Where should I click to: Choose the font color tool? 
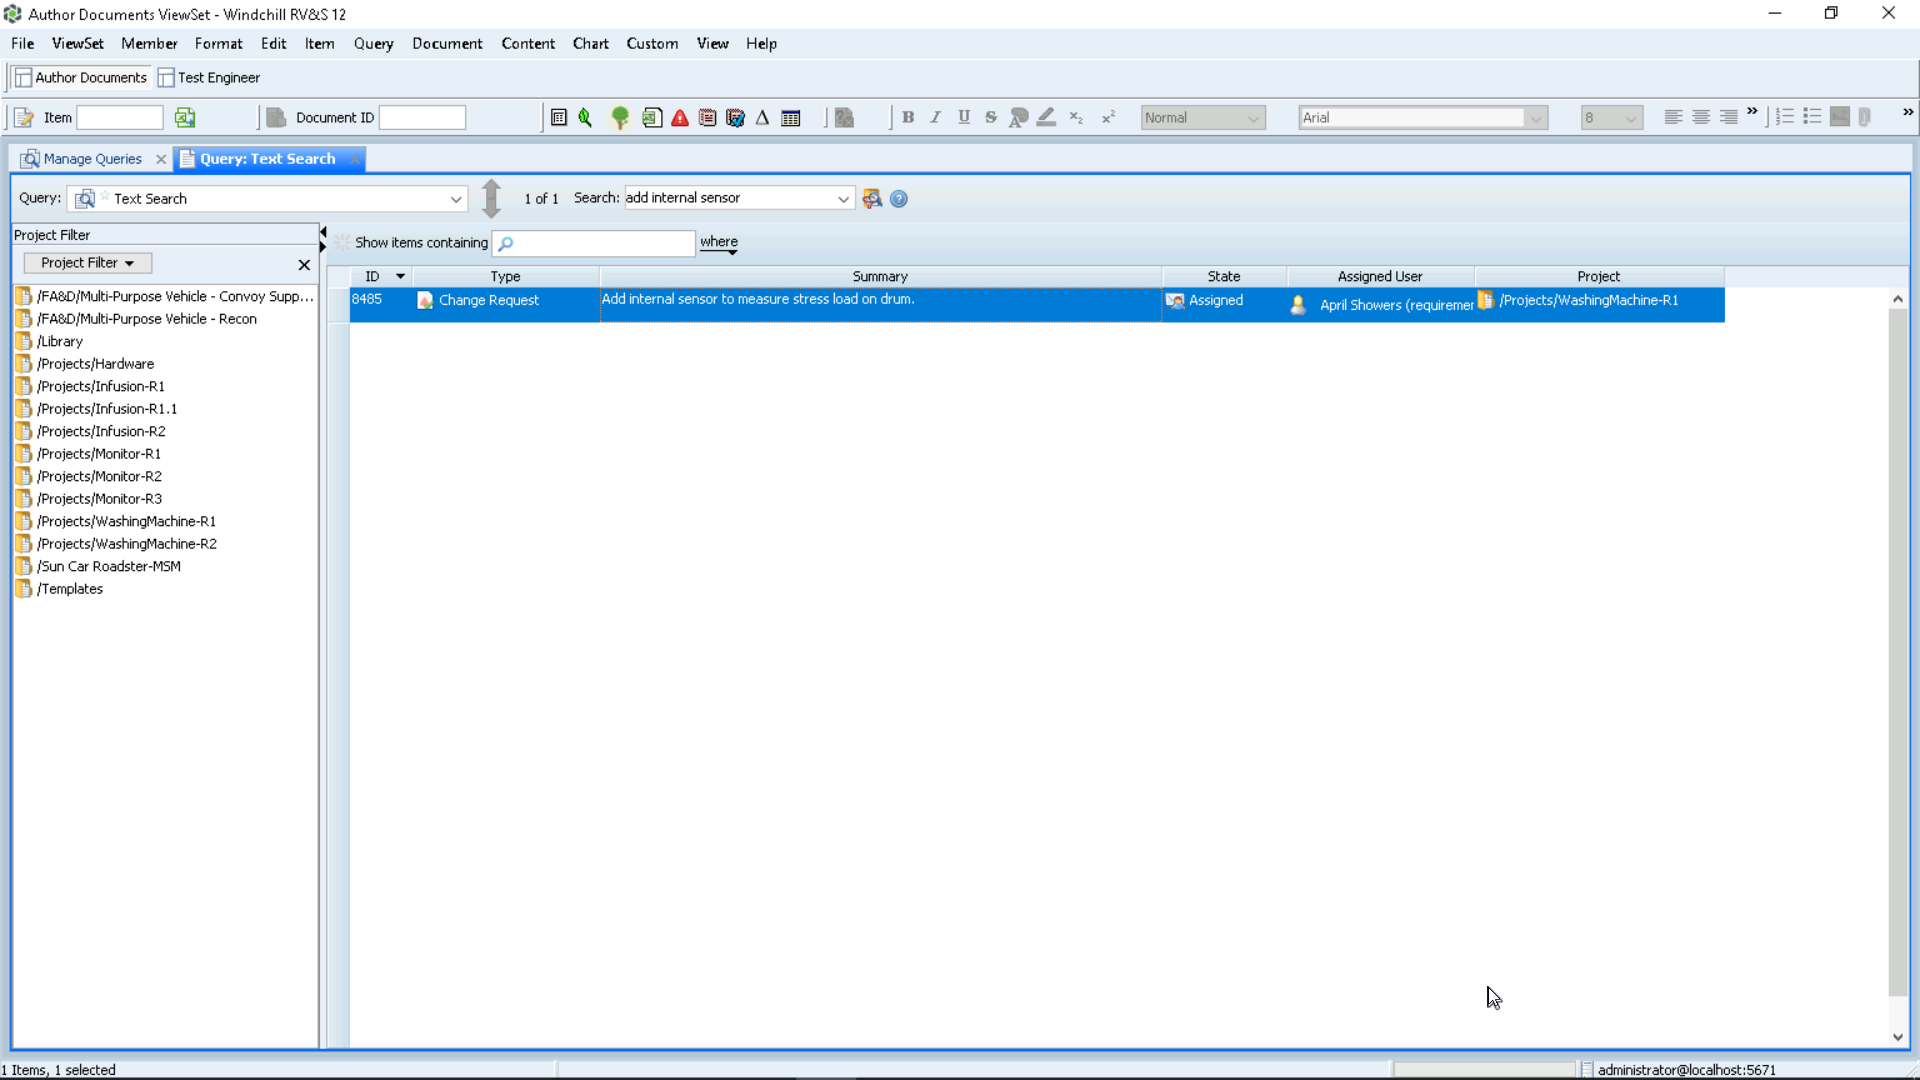pyautogui.click(x=1018, y=117)
